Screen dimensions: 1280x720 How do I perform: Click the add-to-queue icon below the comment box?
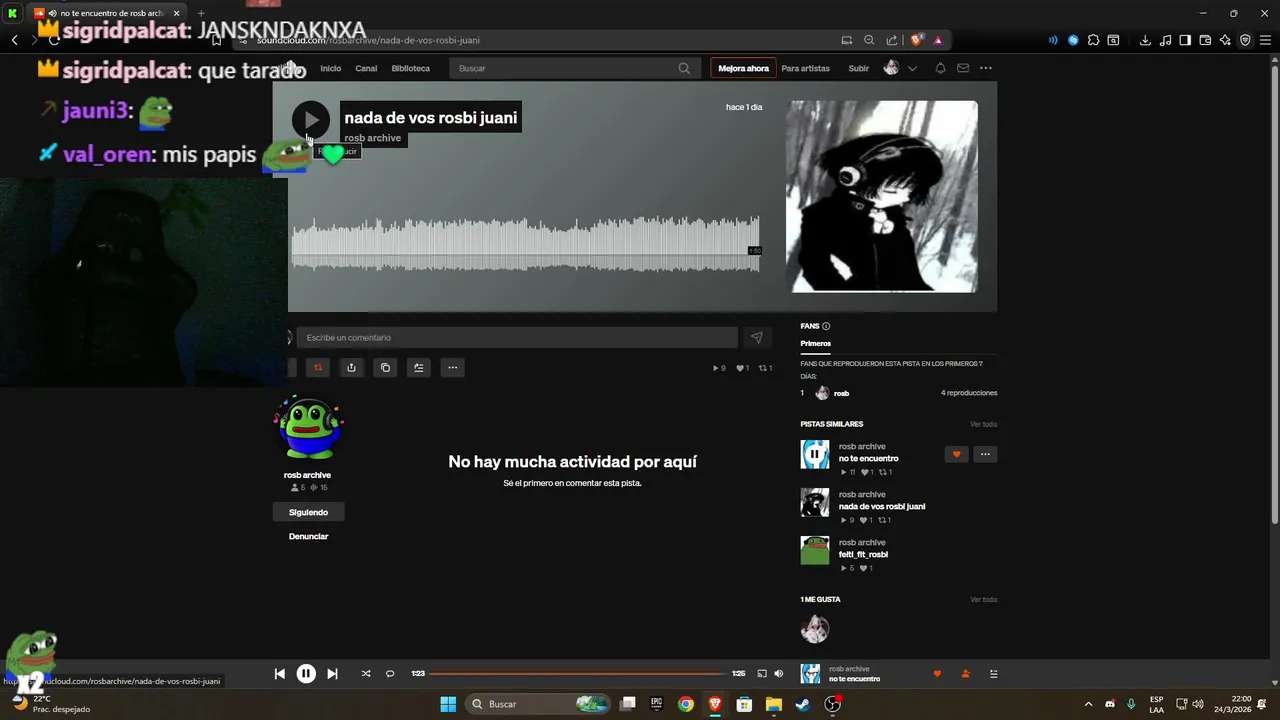pos(419,368)
